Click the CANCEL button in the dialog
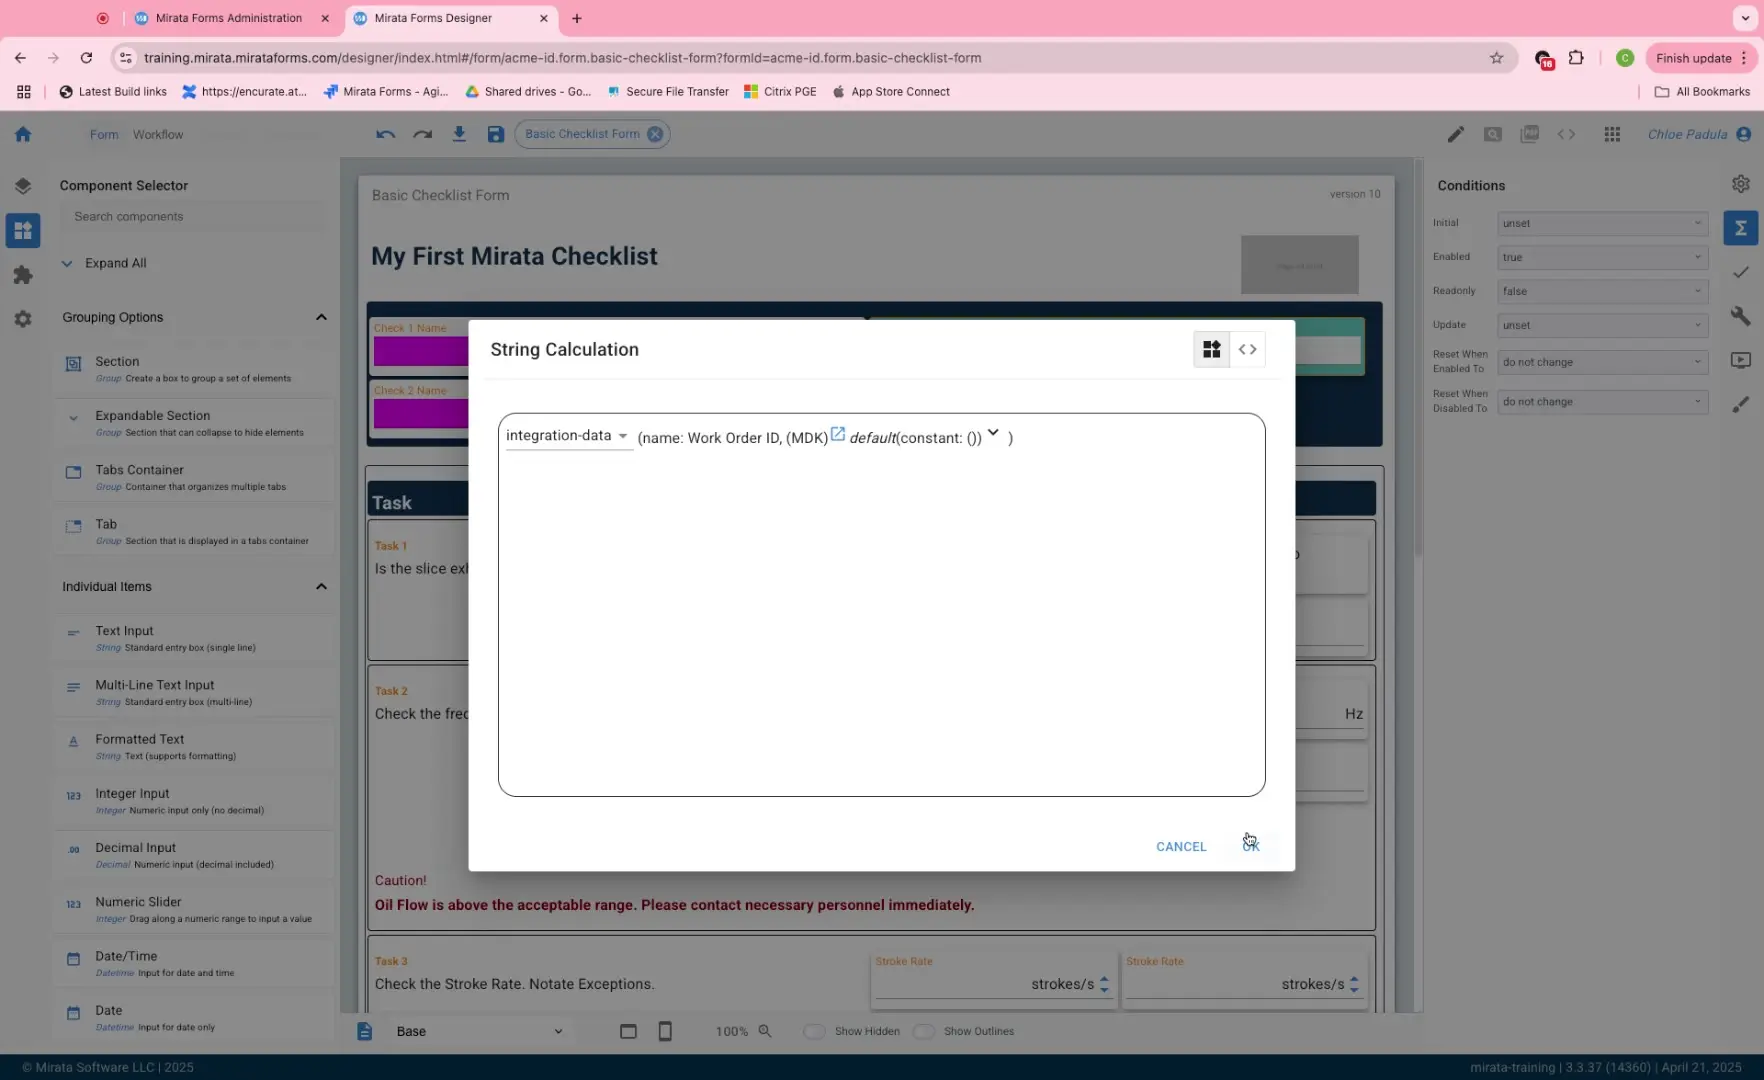Viewport: 1764px width, 1080px height. point(1181,846)
